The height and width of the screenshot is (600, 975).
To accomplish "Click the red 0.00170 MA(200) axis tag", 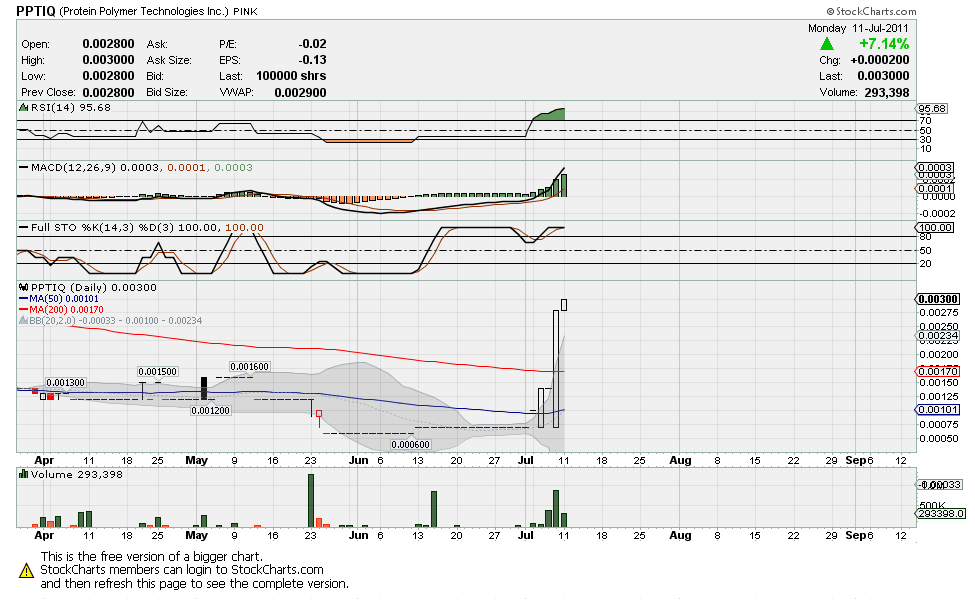I will tap(938, 372).
